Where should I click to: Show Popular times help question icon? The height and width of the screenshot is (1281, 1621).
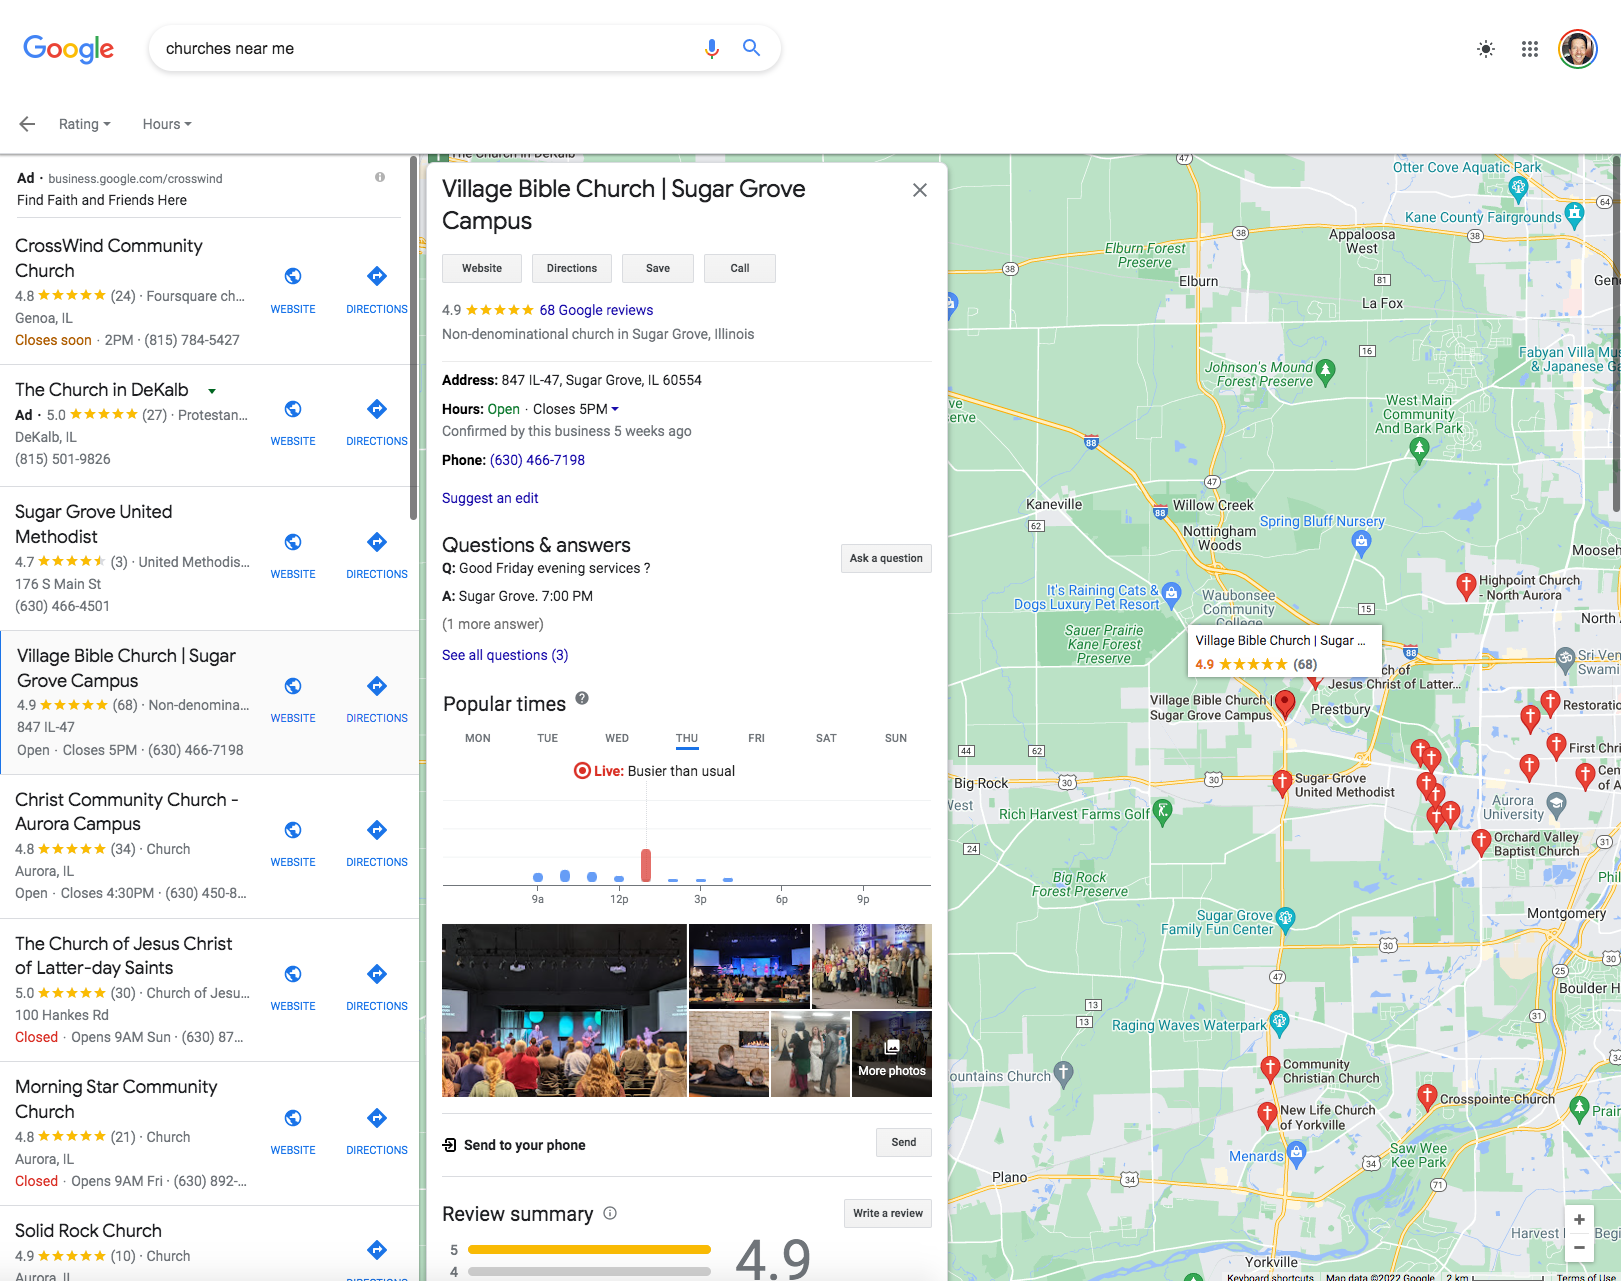click(x=582, y=698)
